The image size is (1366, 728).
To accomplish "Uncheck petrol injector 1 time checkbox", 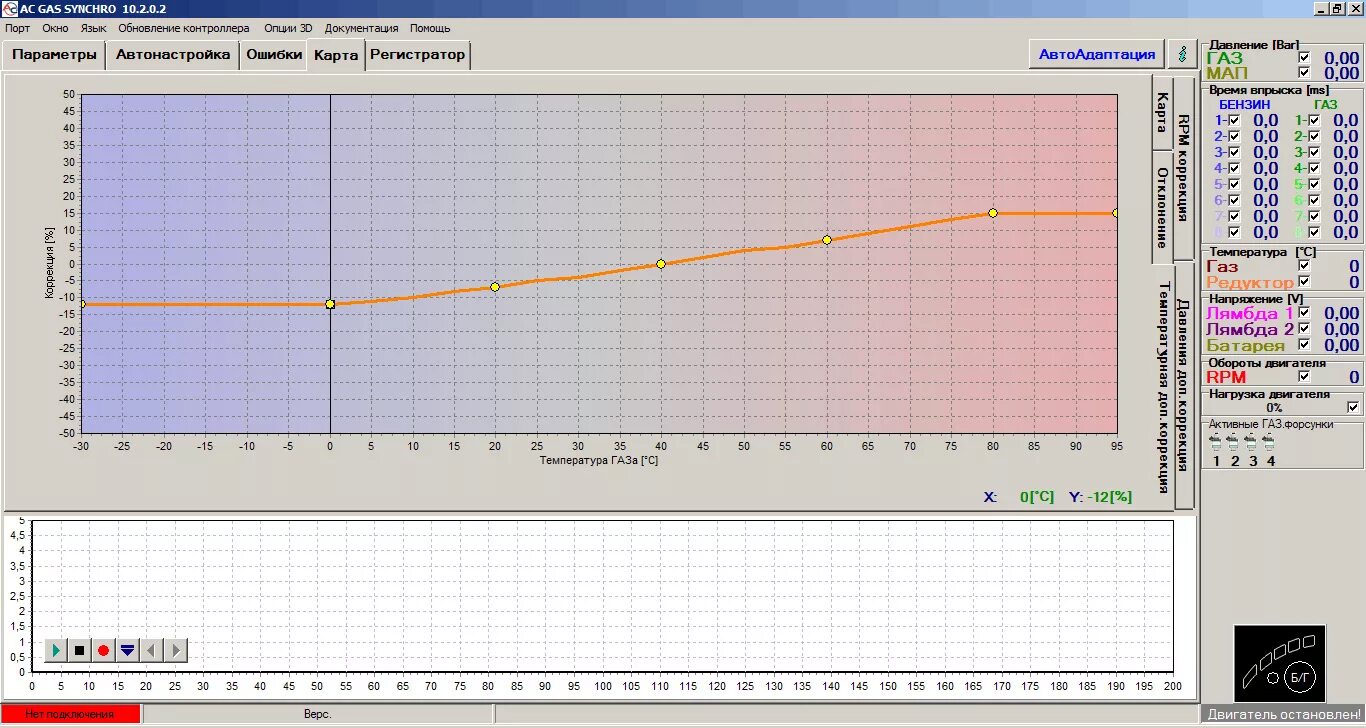I will point(1234,120).
